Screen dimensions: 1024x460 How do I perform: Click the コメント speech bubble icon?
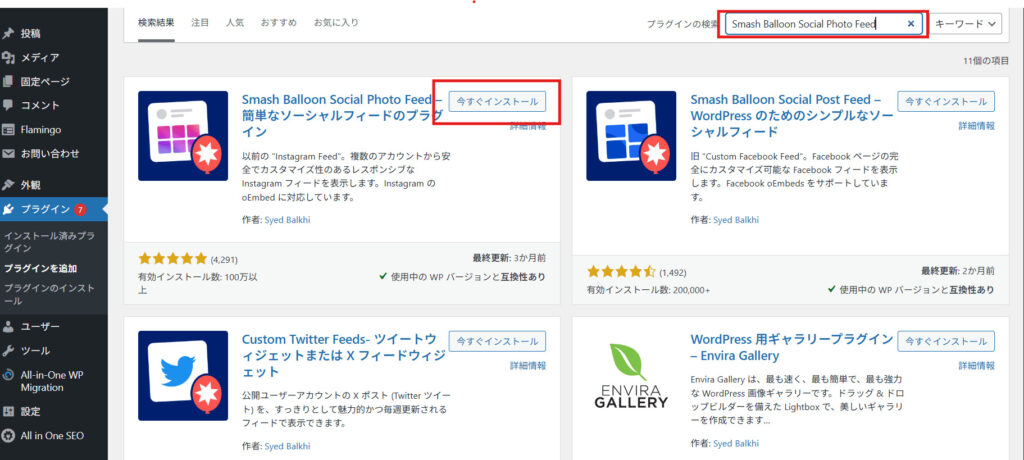pos(8,105)
